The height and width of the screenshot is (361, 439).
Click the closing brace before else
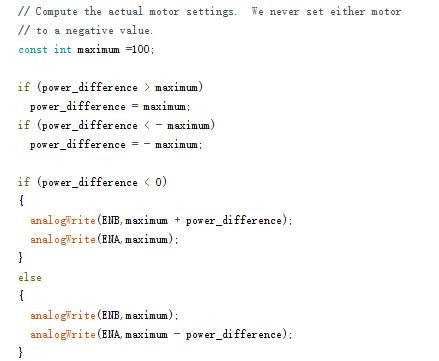[21, 257]
